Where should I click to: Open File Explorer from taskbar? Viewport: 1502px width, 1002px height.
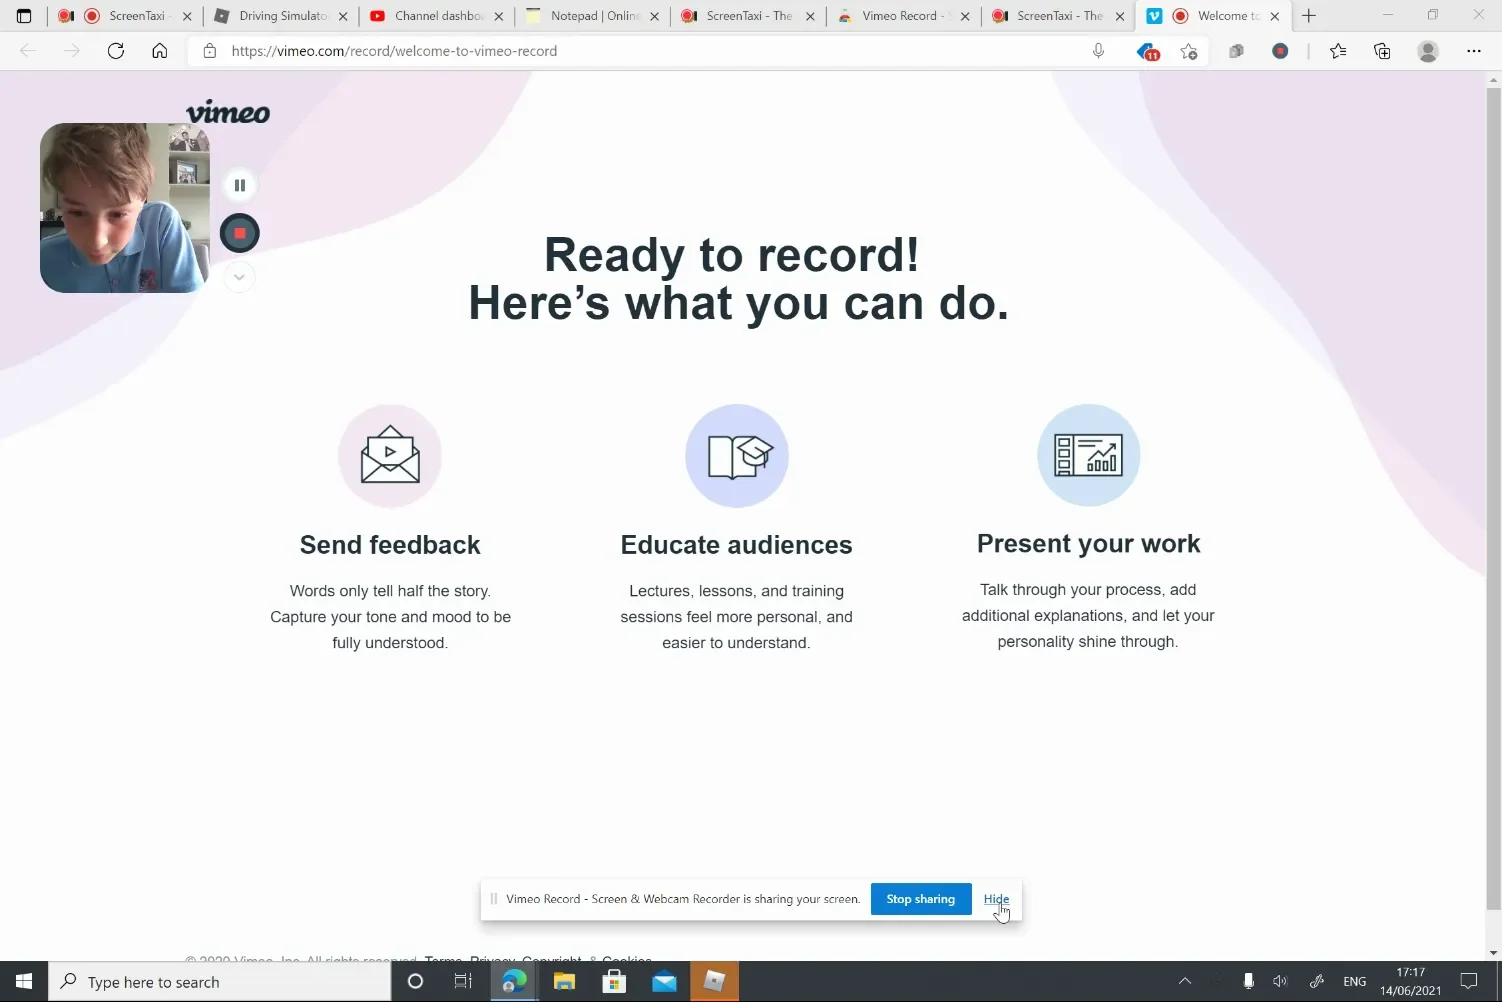[564, 982]
